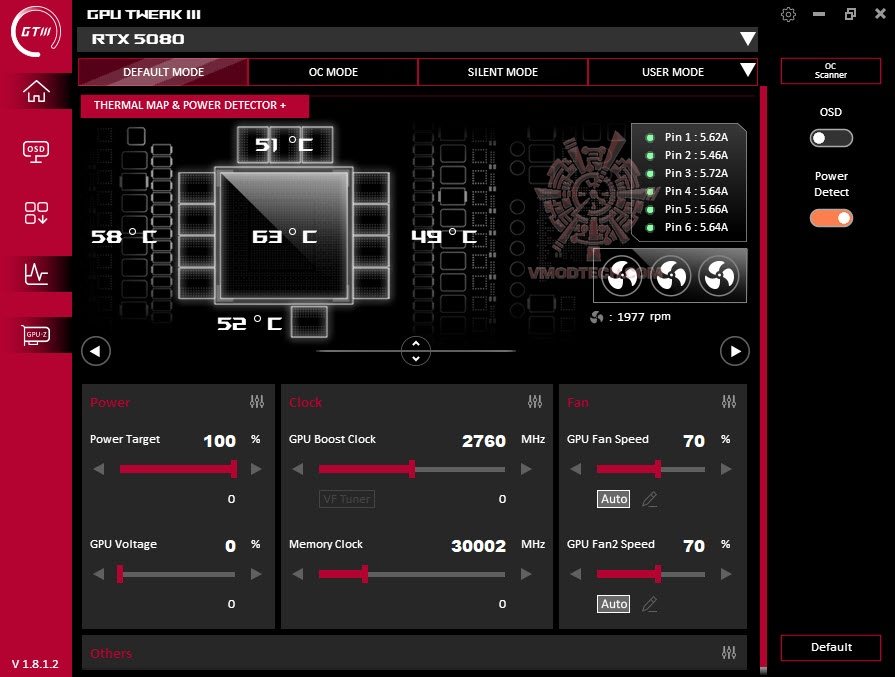
Task: Increase GPU Fan Speed with right arrow
Action: coord(726,469)
